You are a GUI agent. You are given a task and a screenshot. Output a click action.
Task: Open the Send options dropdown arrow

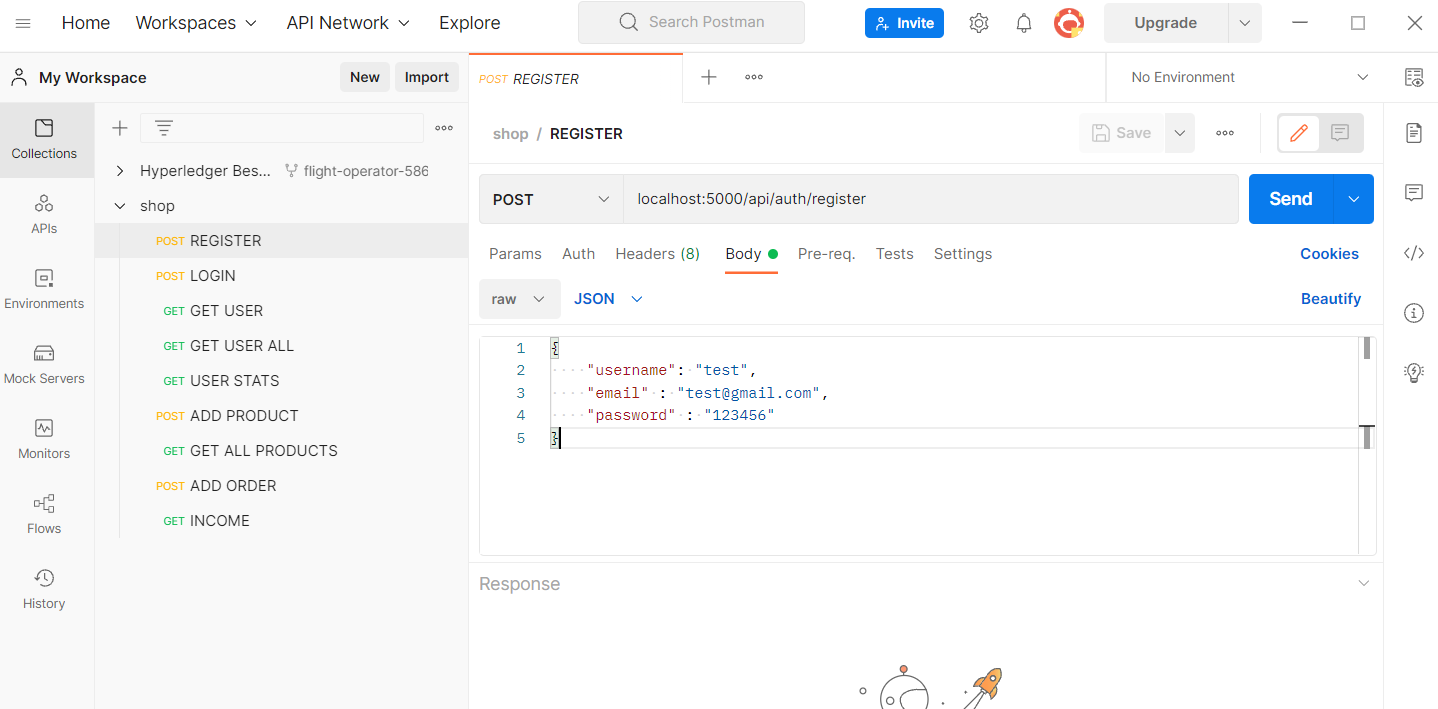pyautogui.click(x=1354, y=199)
